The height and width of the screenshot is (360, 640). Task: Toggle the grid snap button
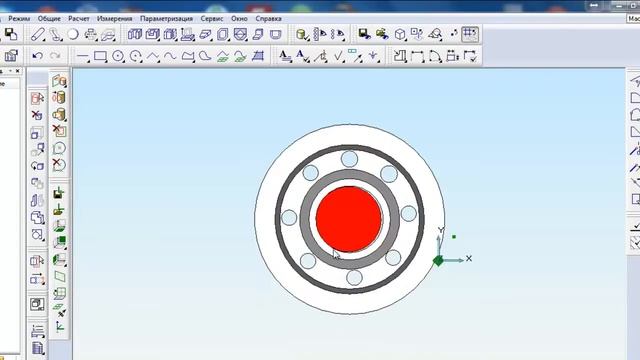point(470,35)
